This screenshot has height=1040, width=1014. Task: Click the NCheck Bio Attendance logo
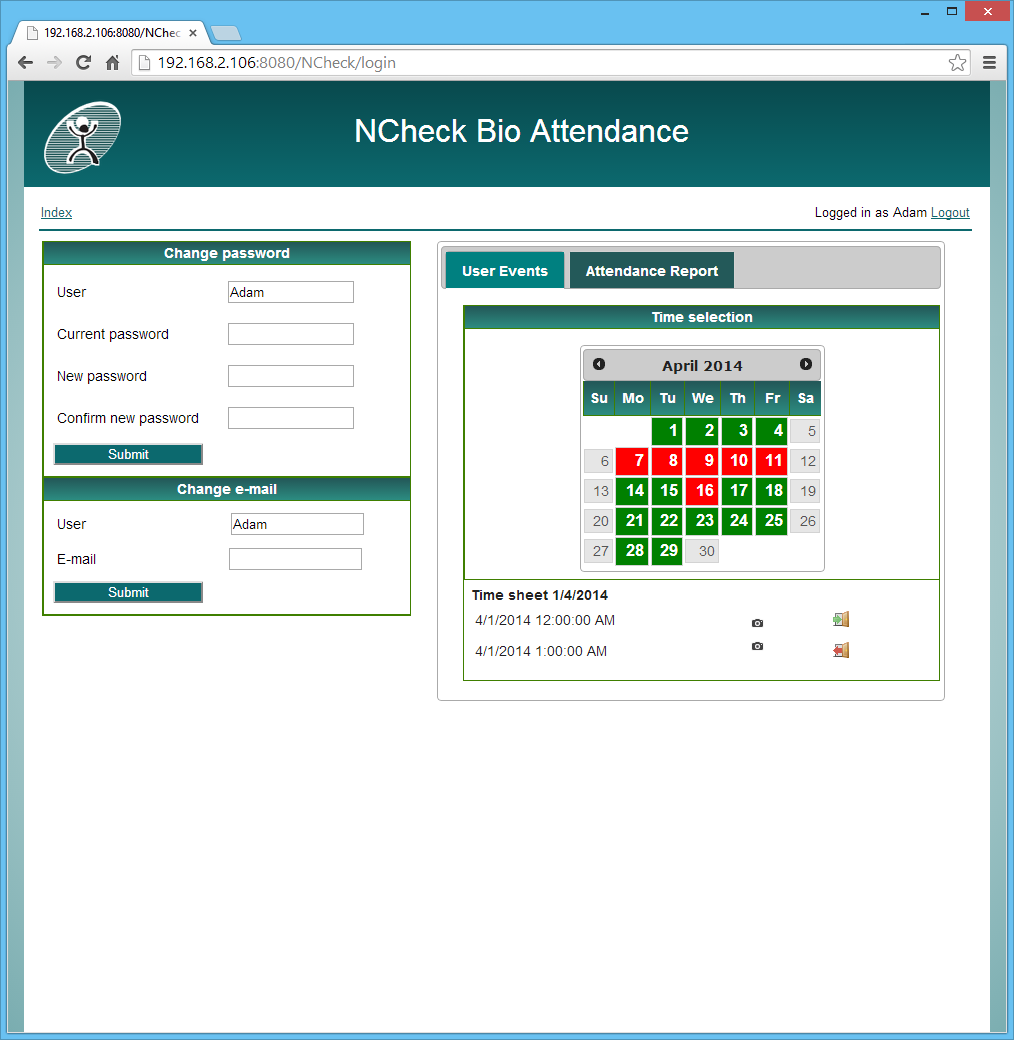(82, 136)
